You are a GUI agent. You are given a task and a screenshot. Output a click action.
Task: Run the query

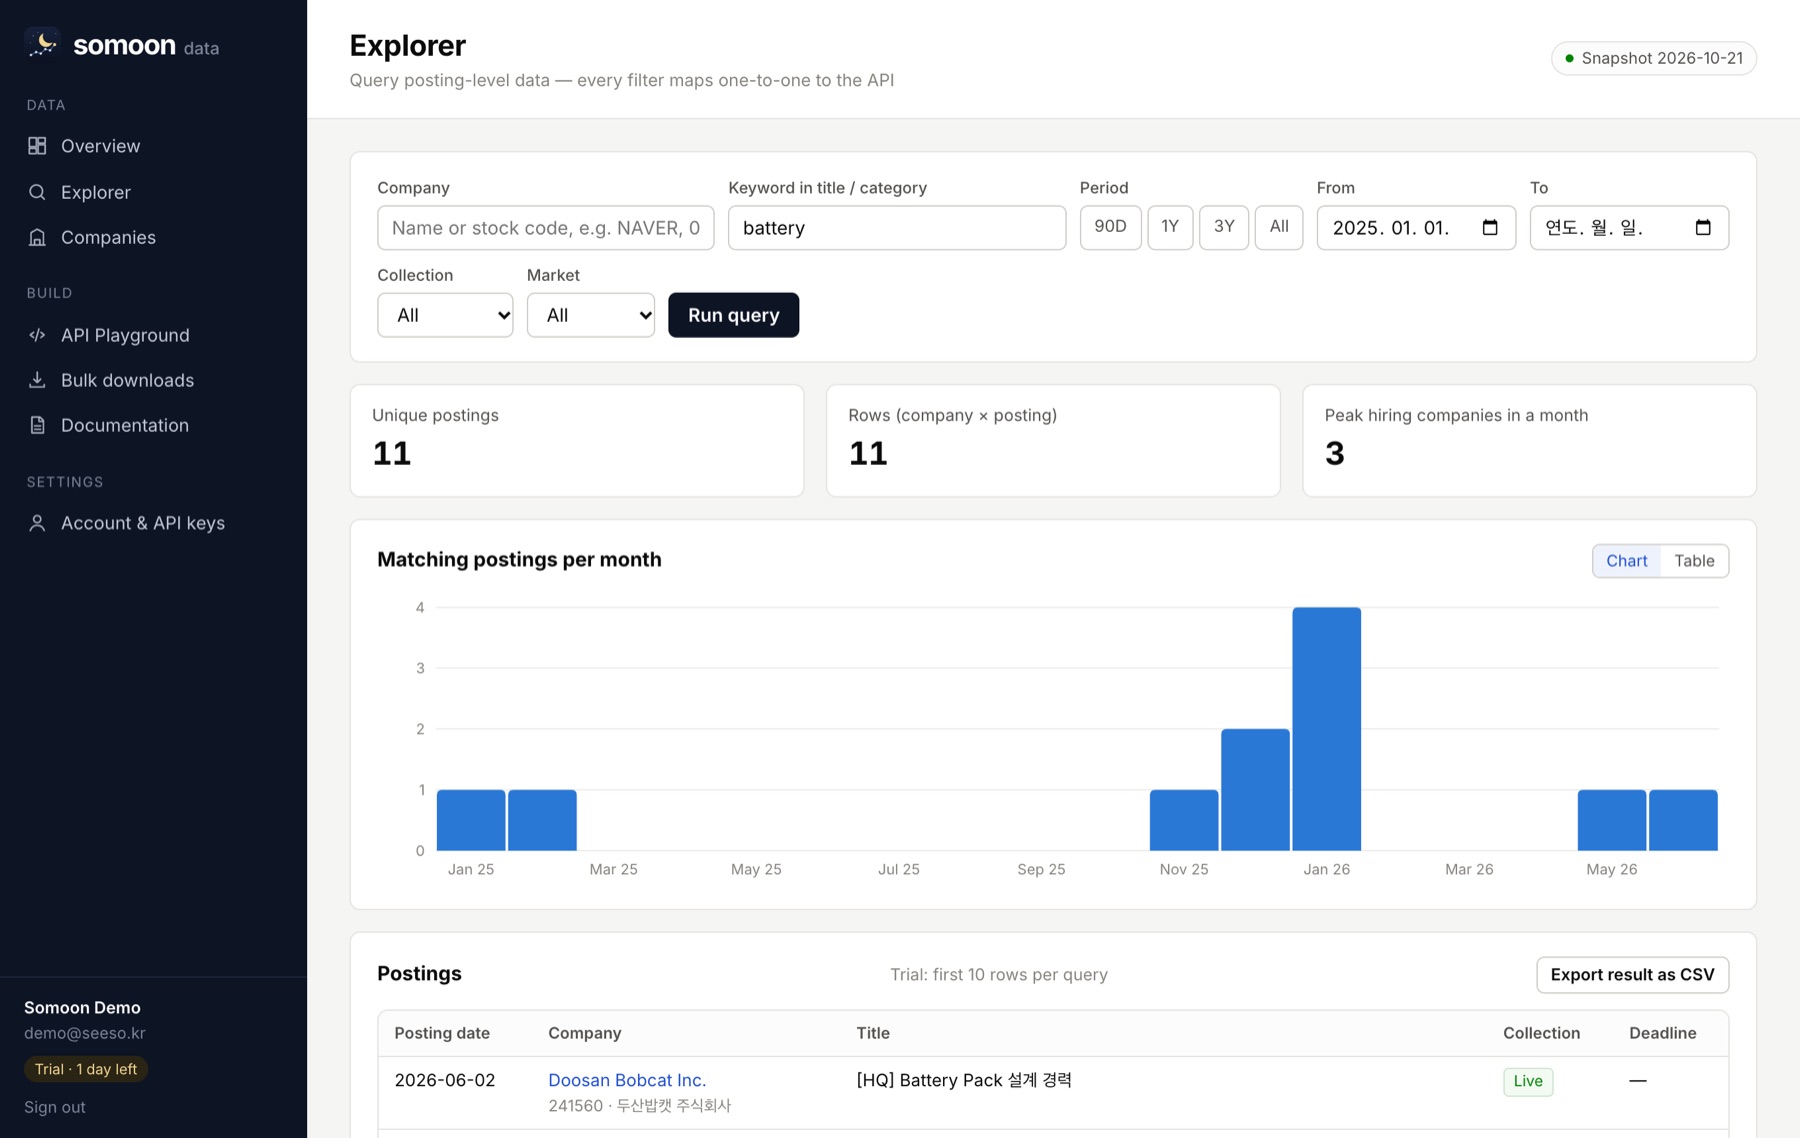click(734, 315)
